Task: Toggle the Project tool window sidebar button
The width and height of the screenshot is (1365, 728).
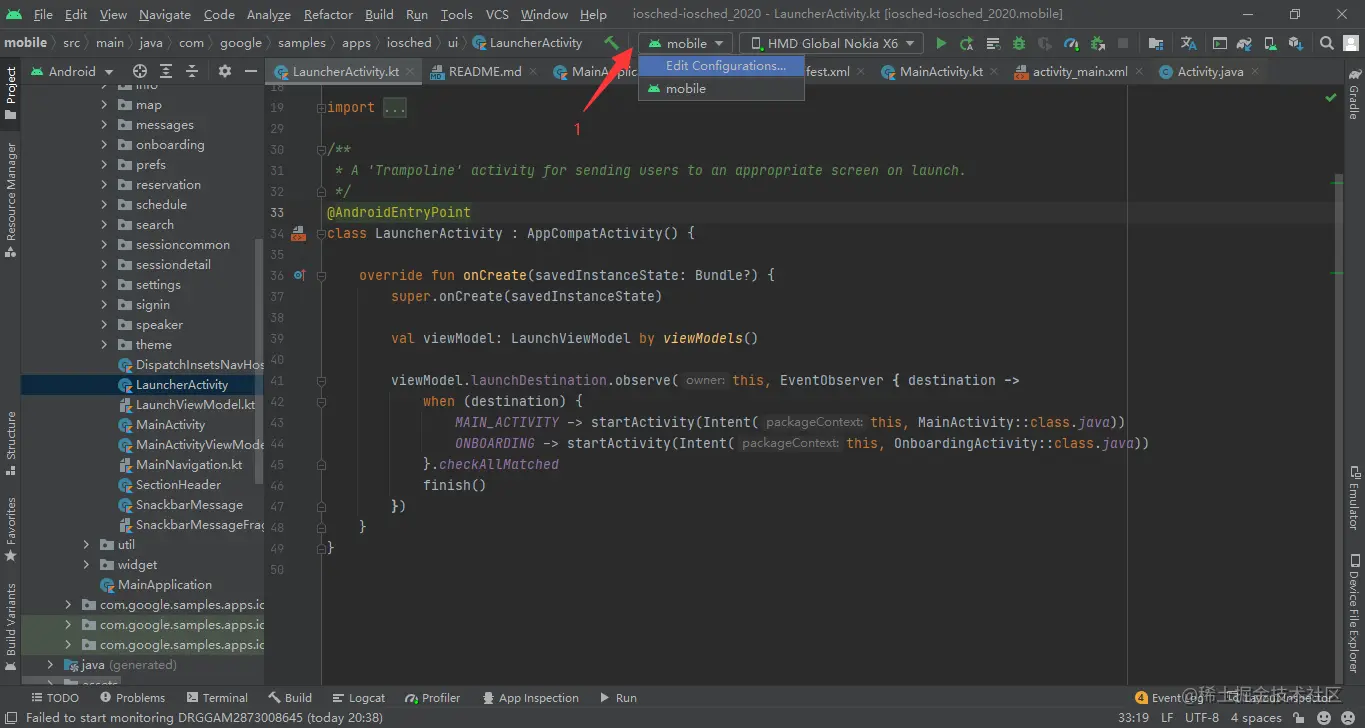Action: (x=11, y=93)
